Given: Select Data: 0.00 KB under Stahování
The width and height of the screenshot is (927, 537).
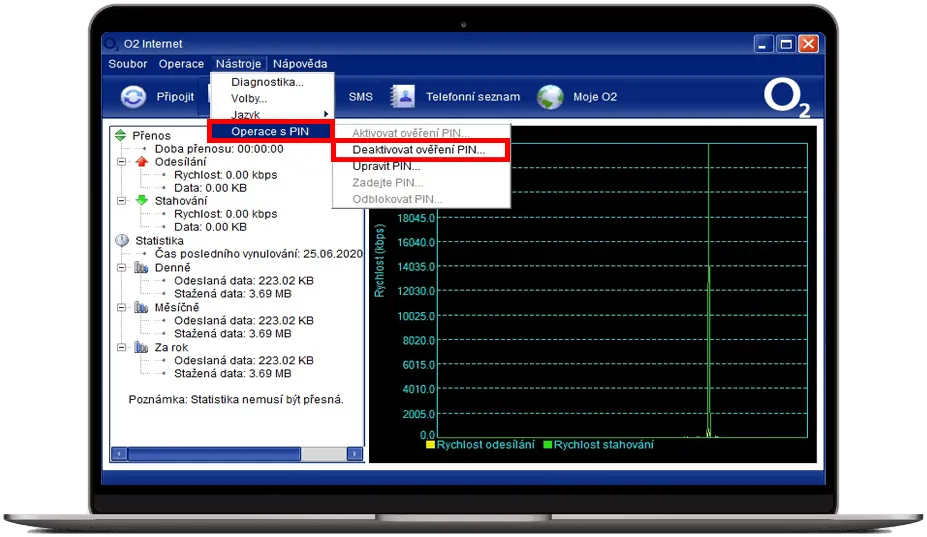Looking at the screenshot, I should click(x=210, y=227).
